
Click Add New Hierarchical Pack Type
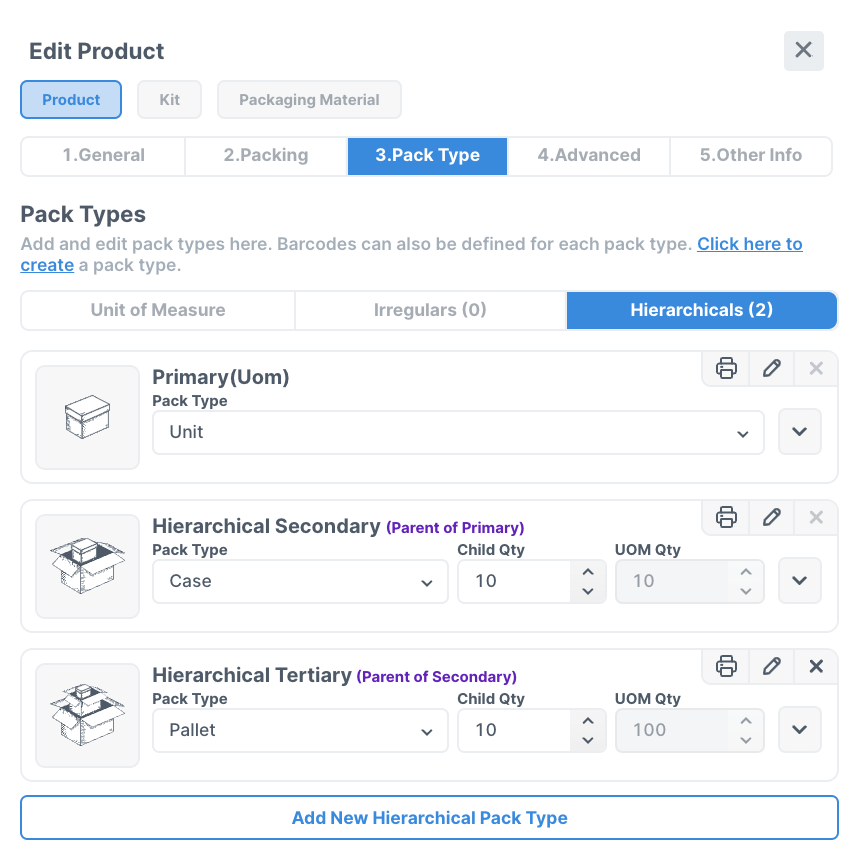click(429, 818)
